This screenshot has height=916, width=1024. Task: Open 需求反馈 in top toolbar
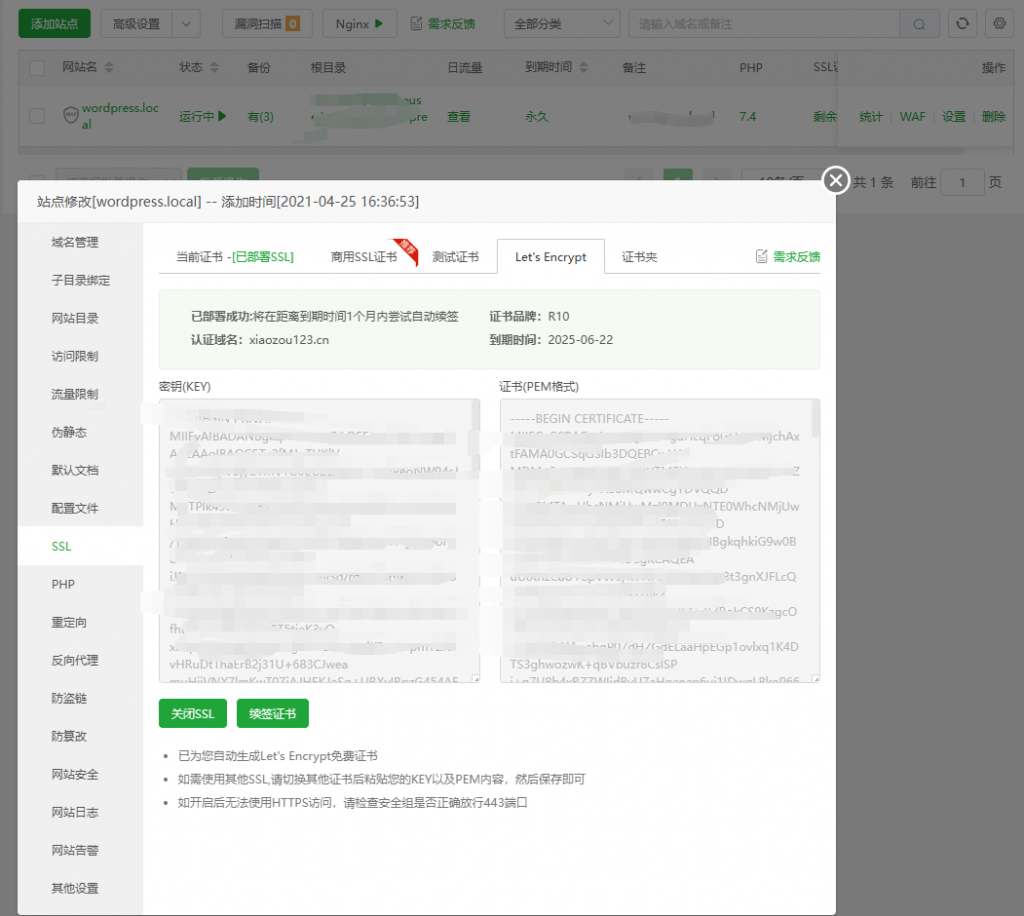click(x=443, y=24)
